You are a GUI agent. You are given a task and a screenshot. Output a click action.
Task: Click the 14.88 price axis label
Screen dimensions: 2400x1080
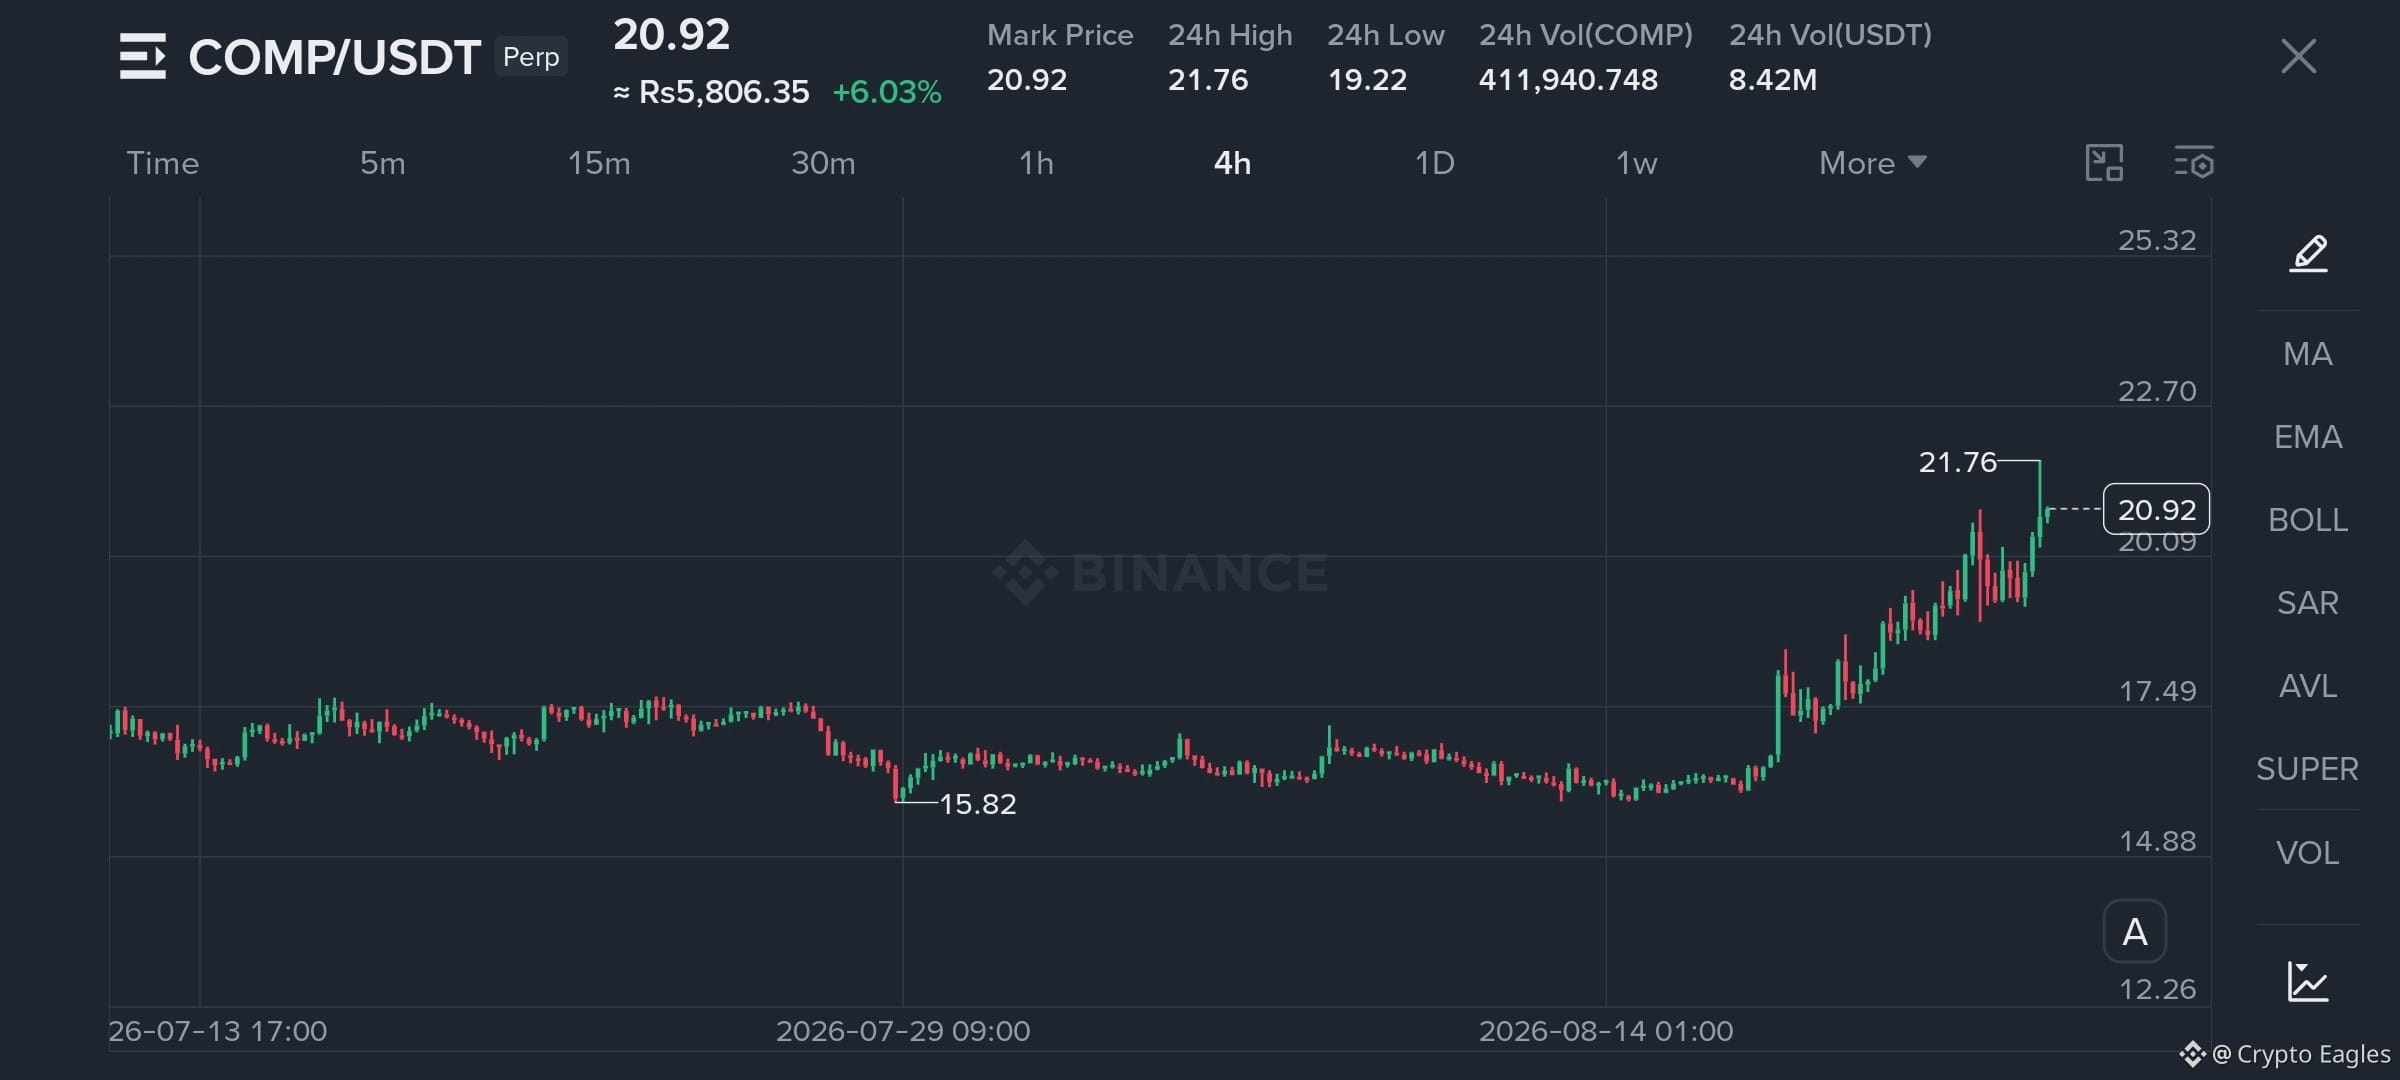coord(2157,841)
